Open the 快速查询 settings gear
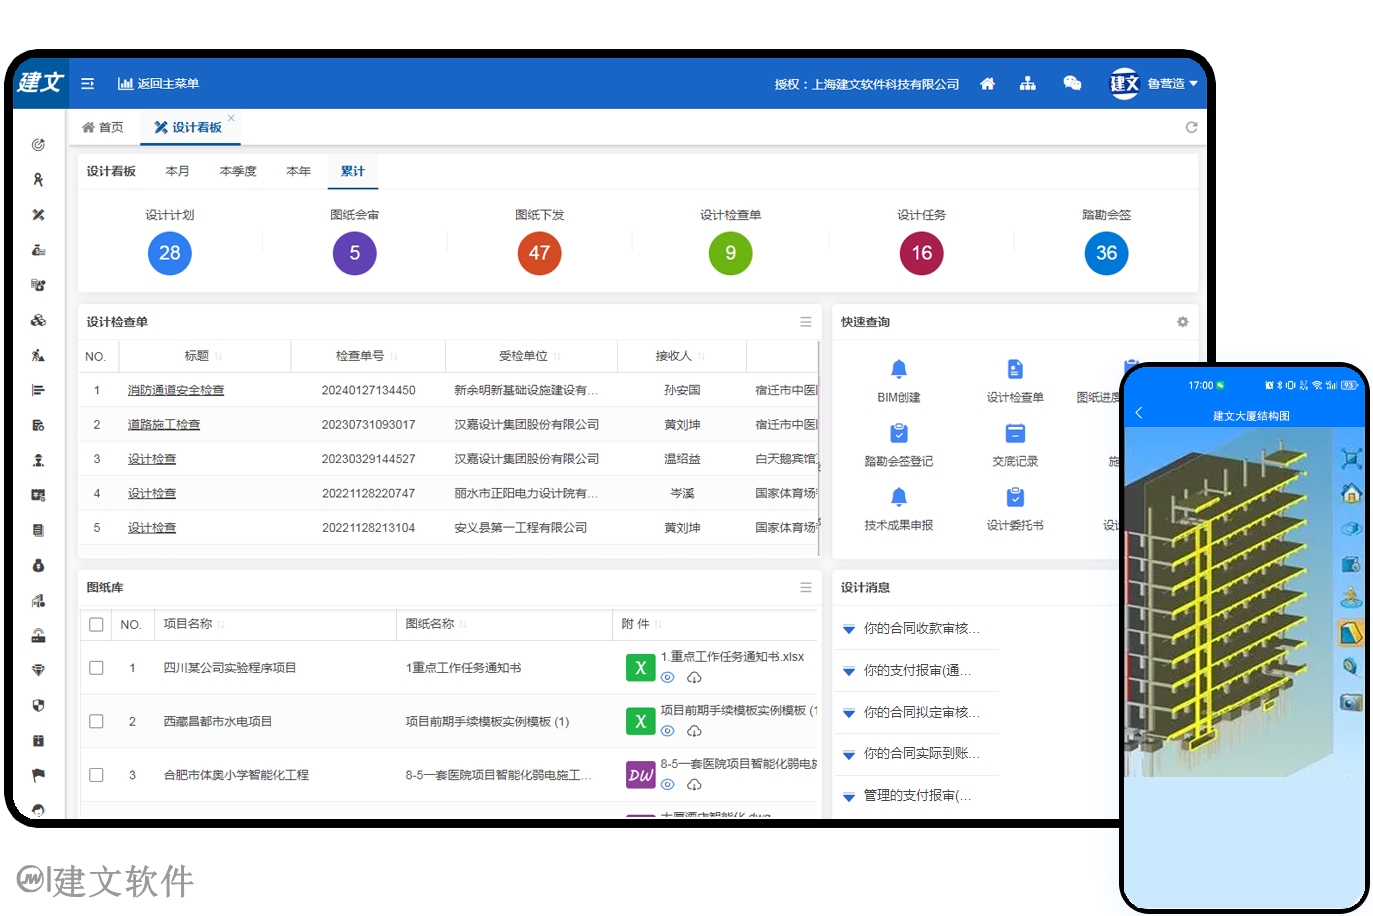 (1182, 322)
